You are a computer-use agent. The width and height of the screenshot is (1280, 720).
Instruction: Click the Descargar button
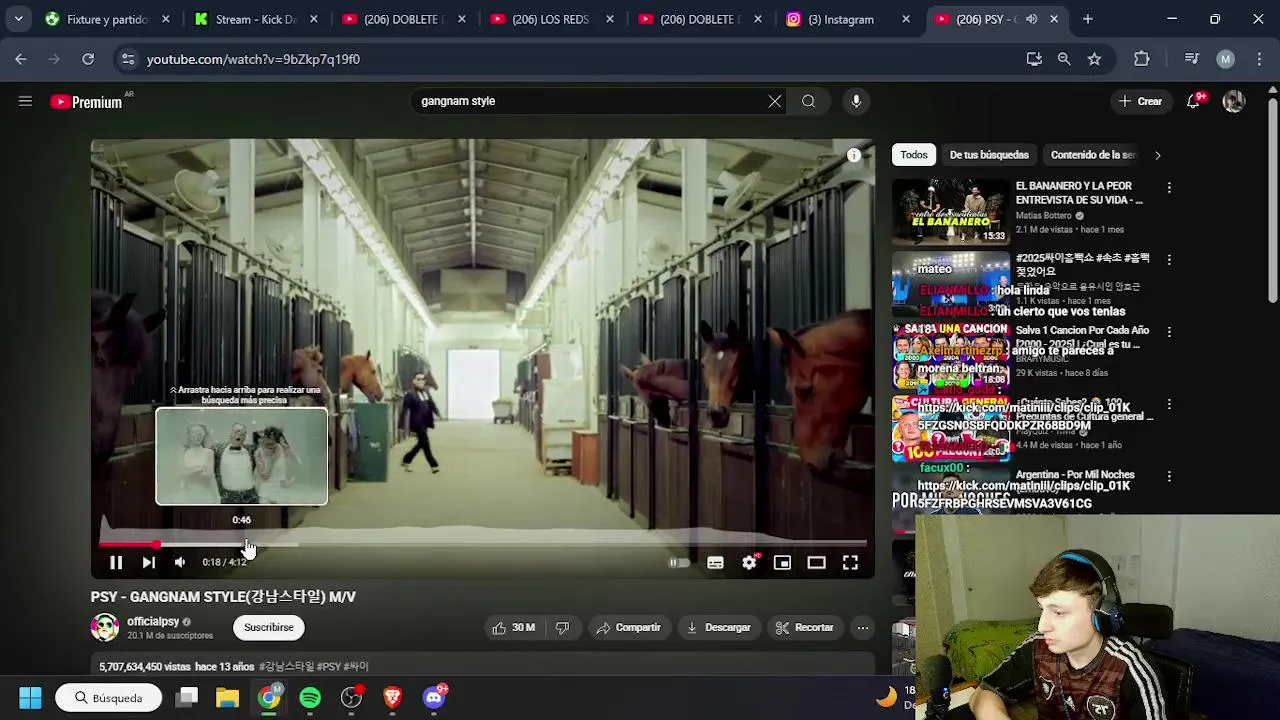(718, 627)
